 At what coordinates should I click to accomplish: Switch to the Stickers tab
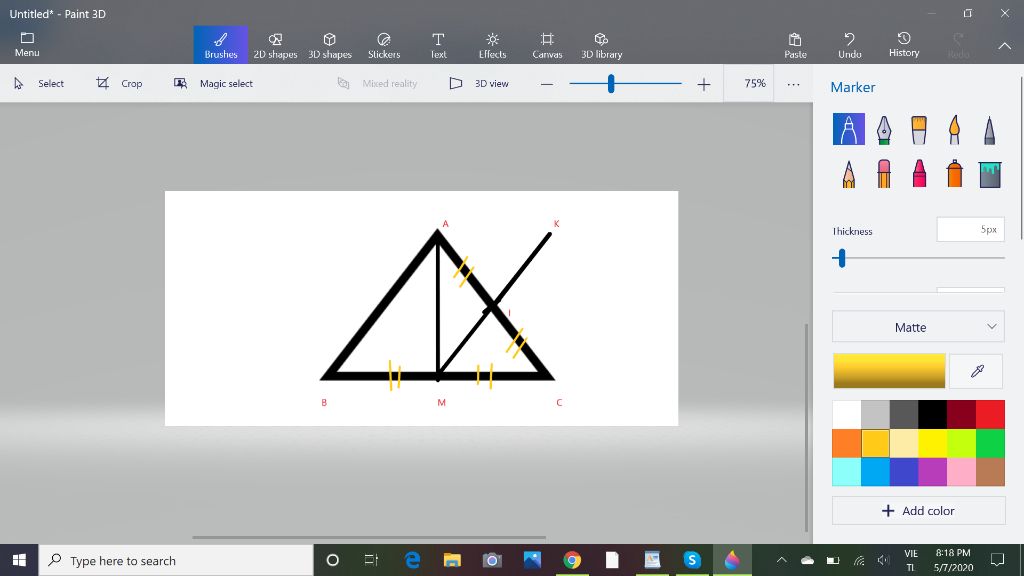(x=384, y=45)
